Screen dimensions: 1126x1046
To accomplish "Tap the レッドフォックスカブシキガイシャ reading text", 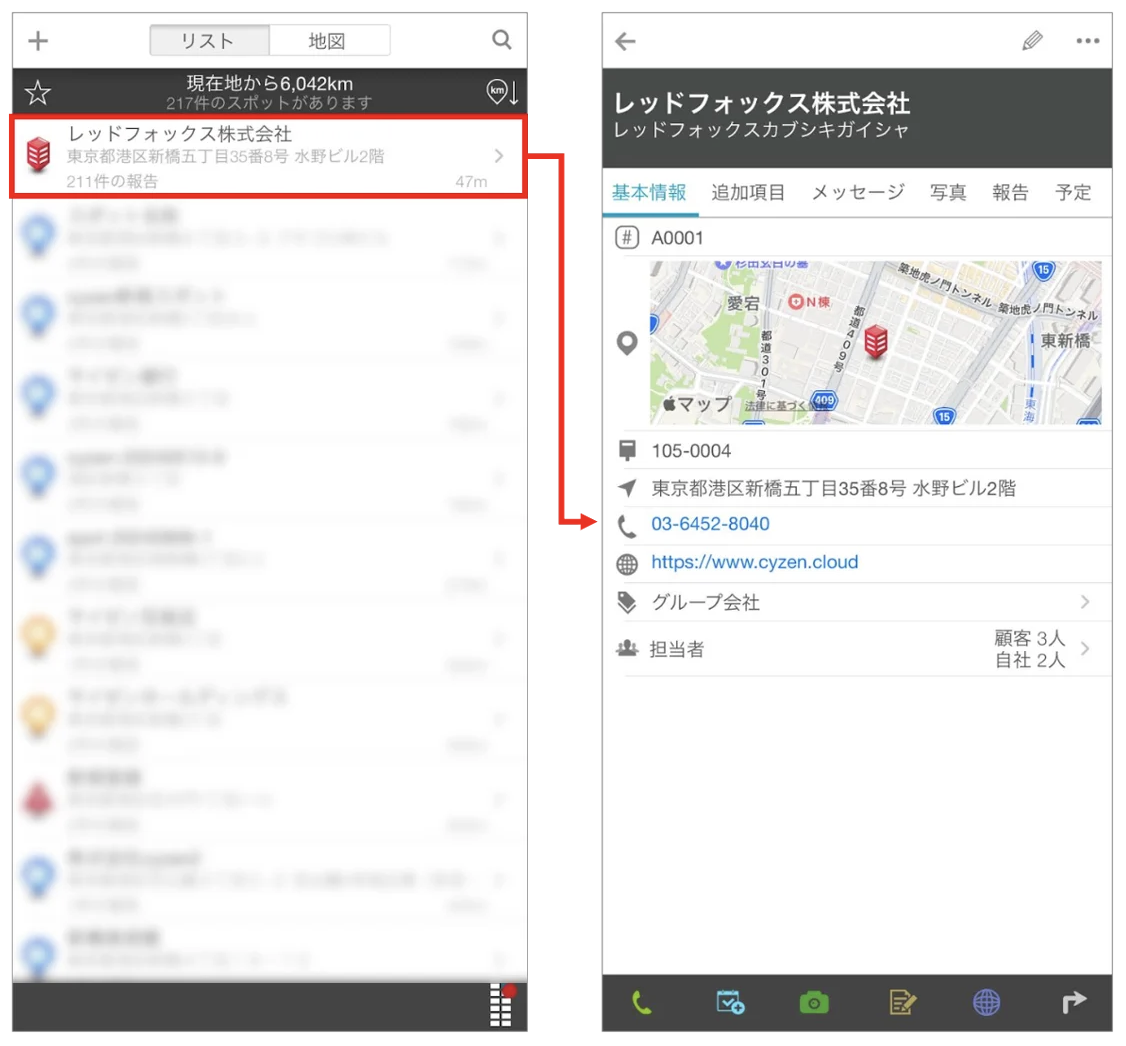I will click(761, 130).
